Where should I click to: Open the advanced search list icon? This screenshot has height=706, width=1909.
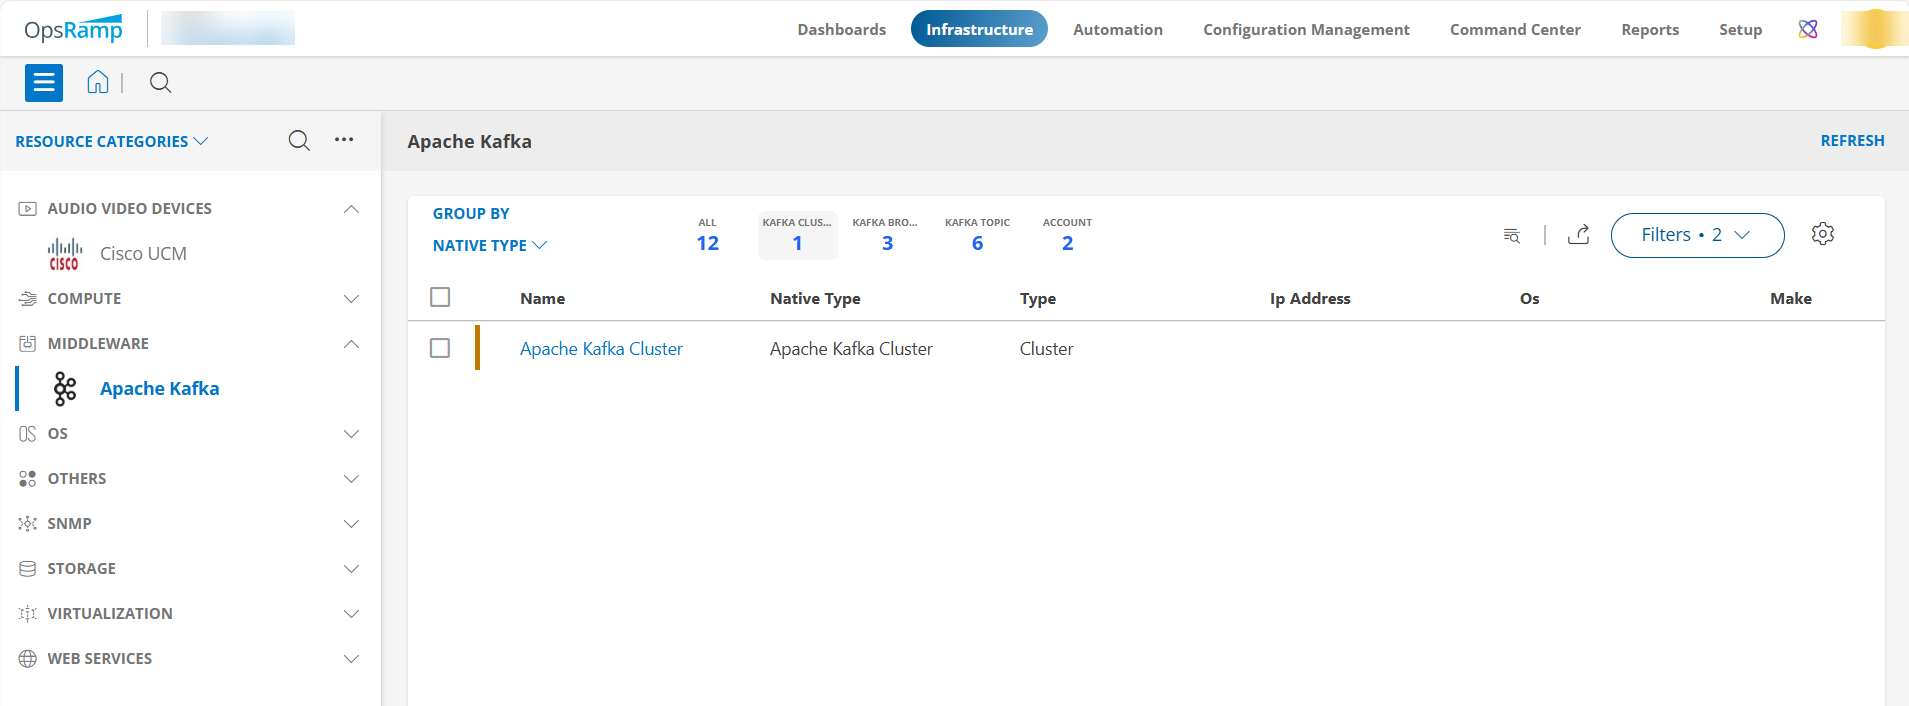pos(1511,236)
